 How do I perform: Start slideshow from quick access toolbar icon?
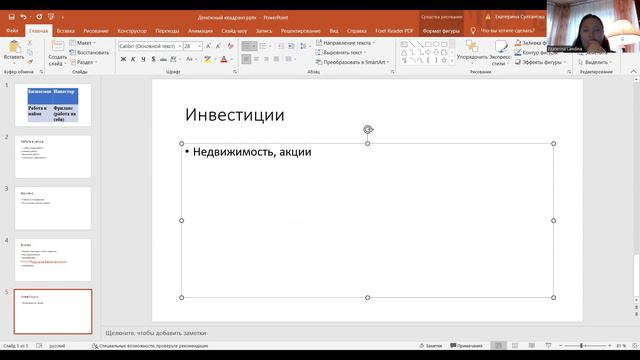coord(51,17)
